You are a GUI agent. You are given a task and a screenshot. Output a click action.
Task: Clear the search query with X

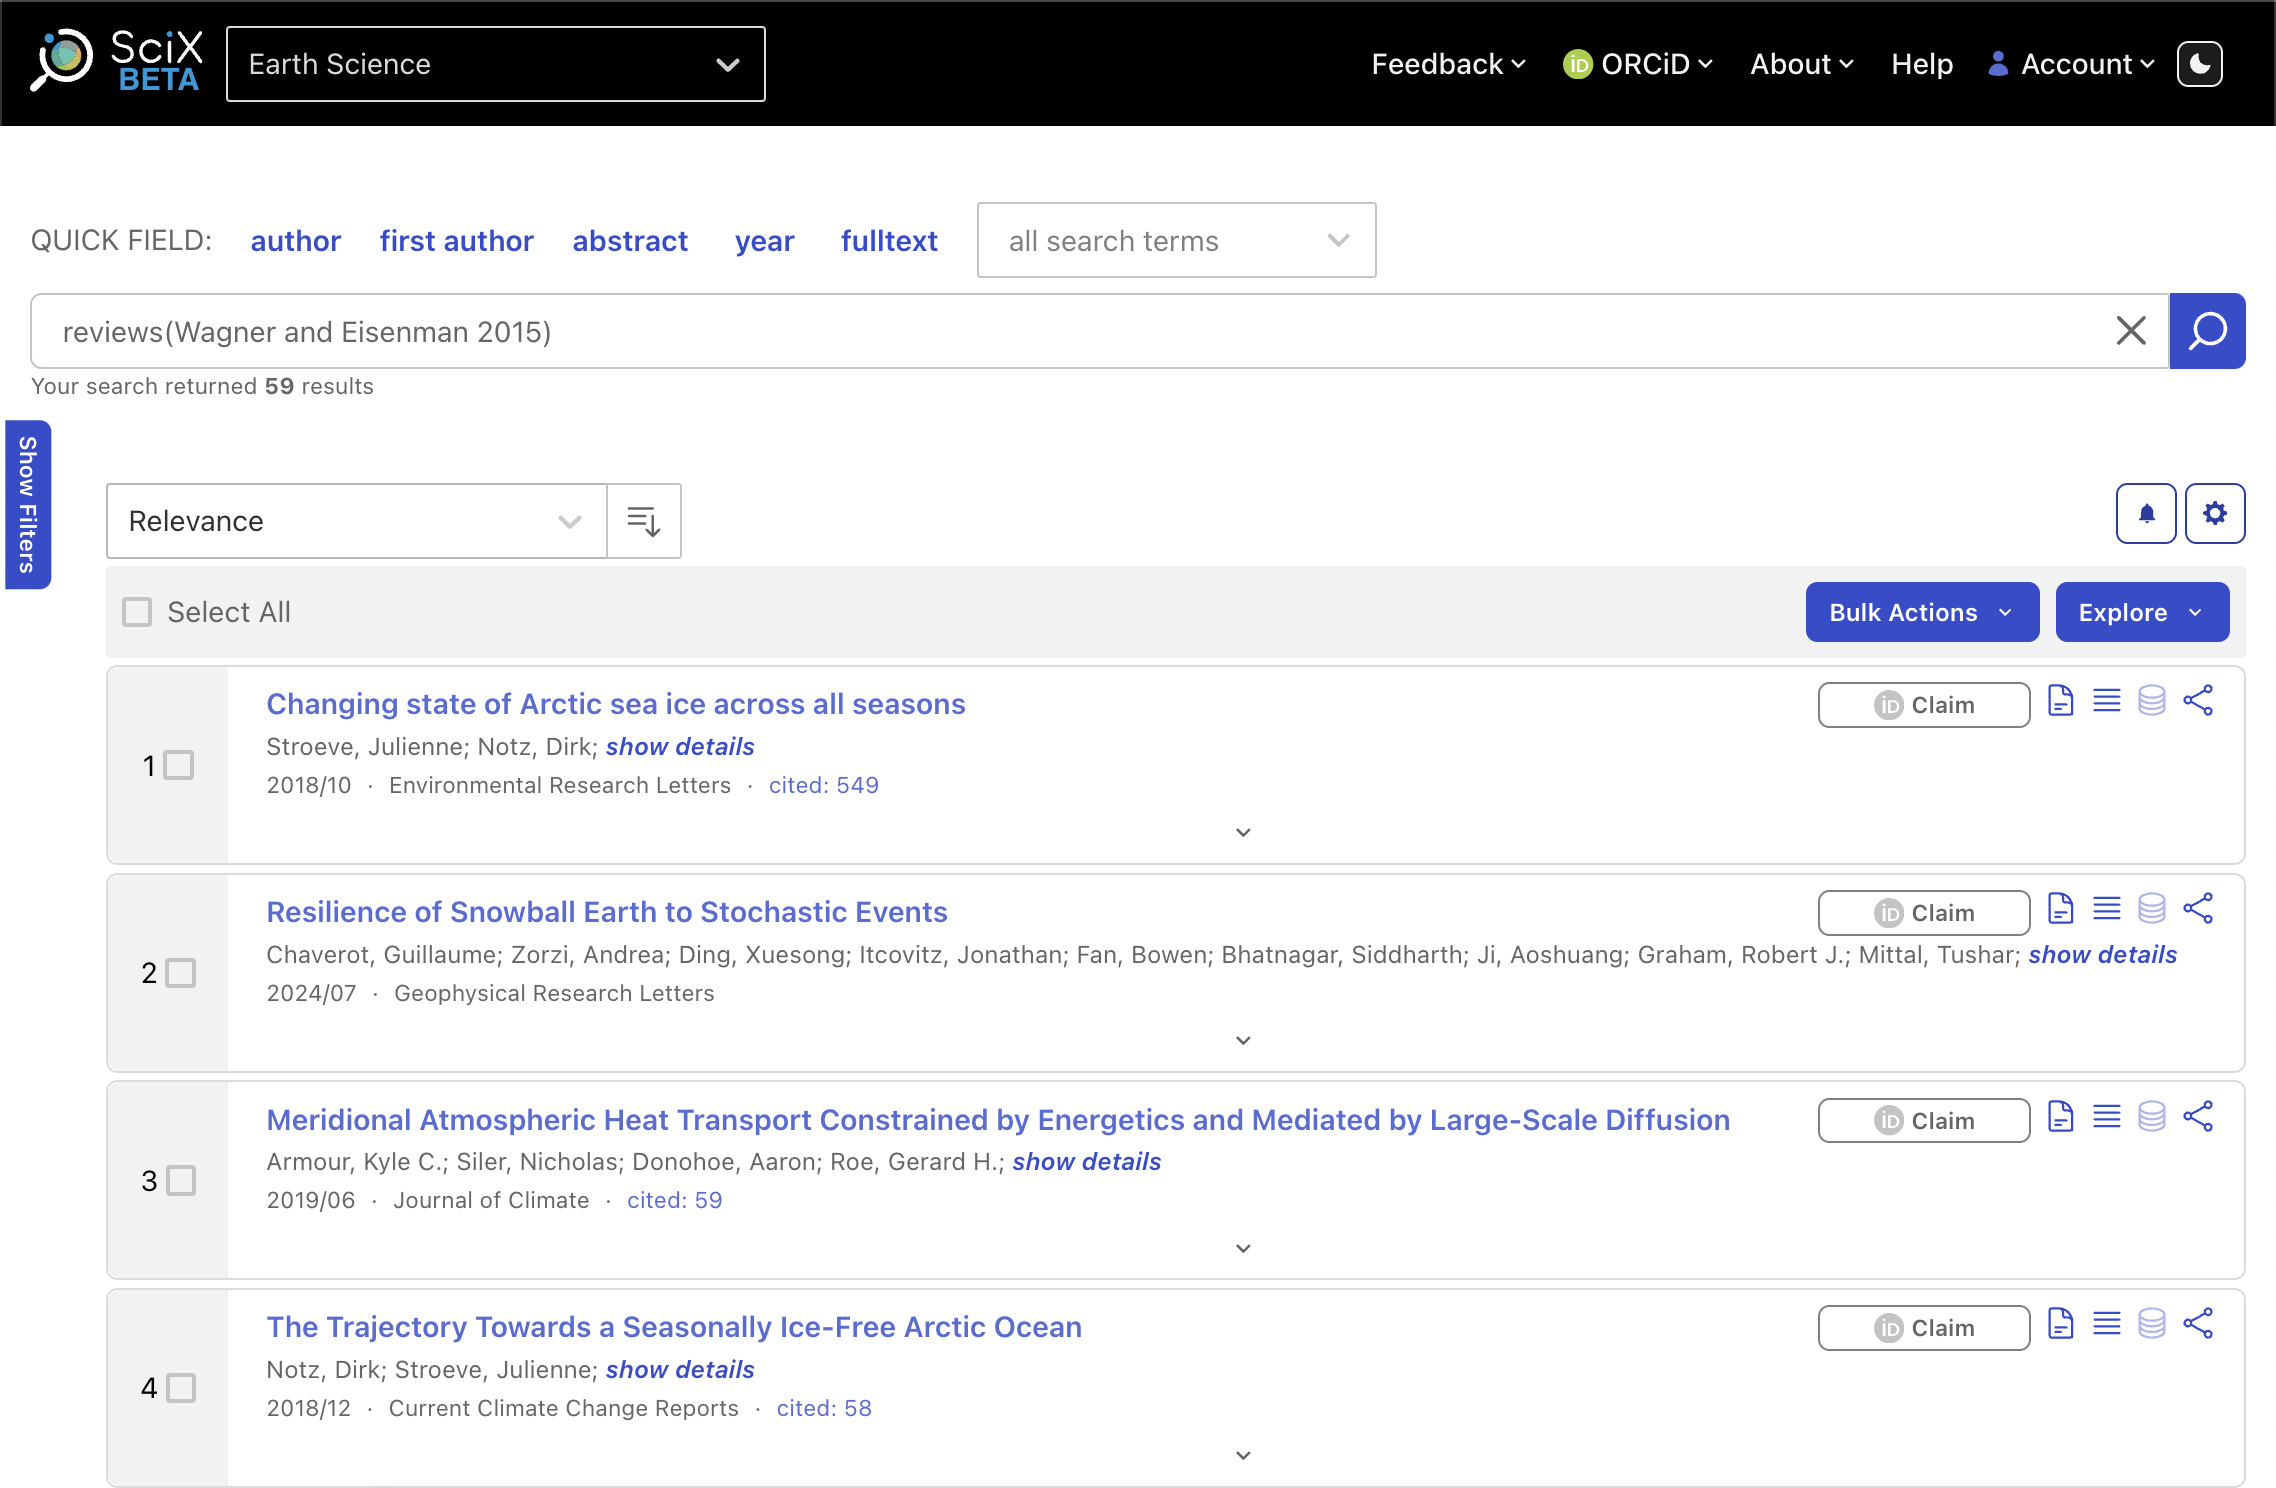click(2131, 331)
